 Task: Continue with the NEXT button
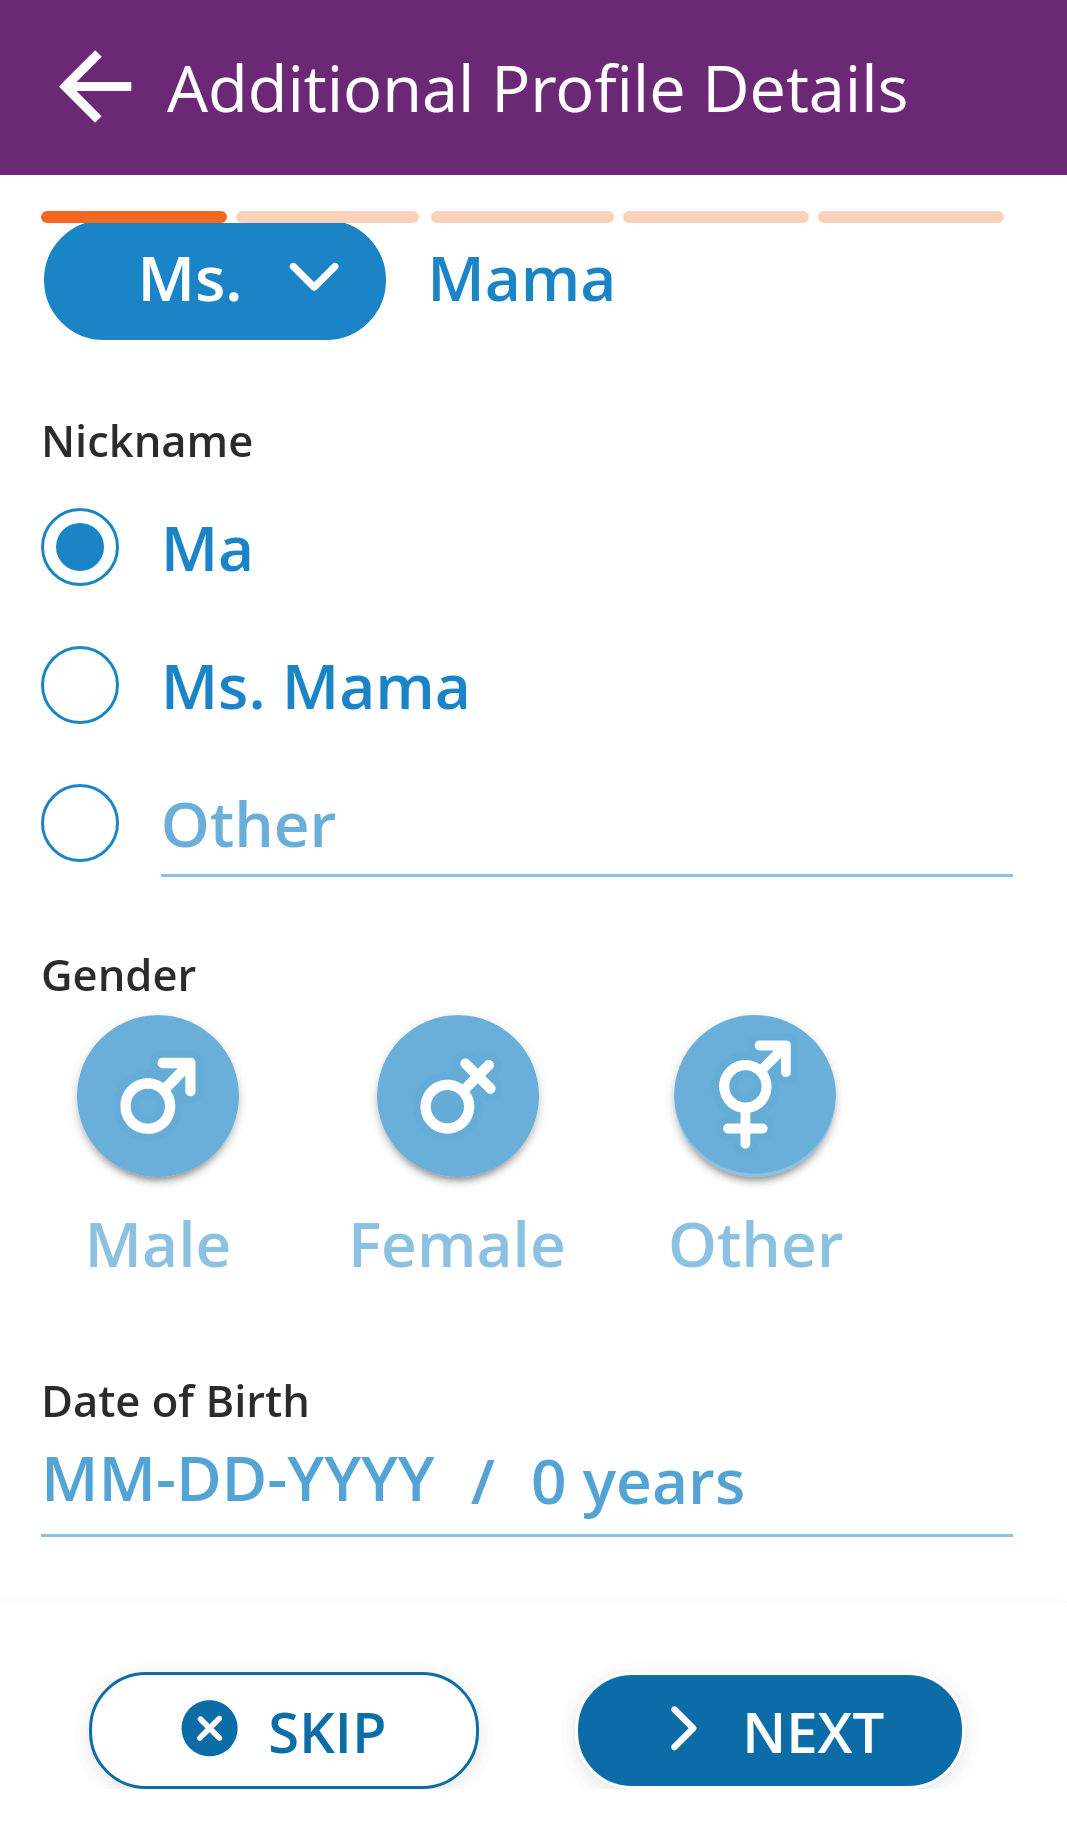[x=770, y=1730]
